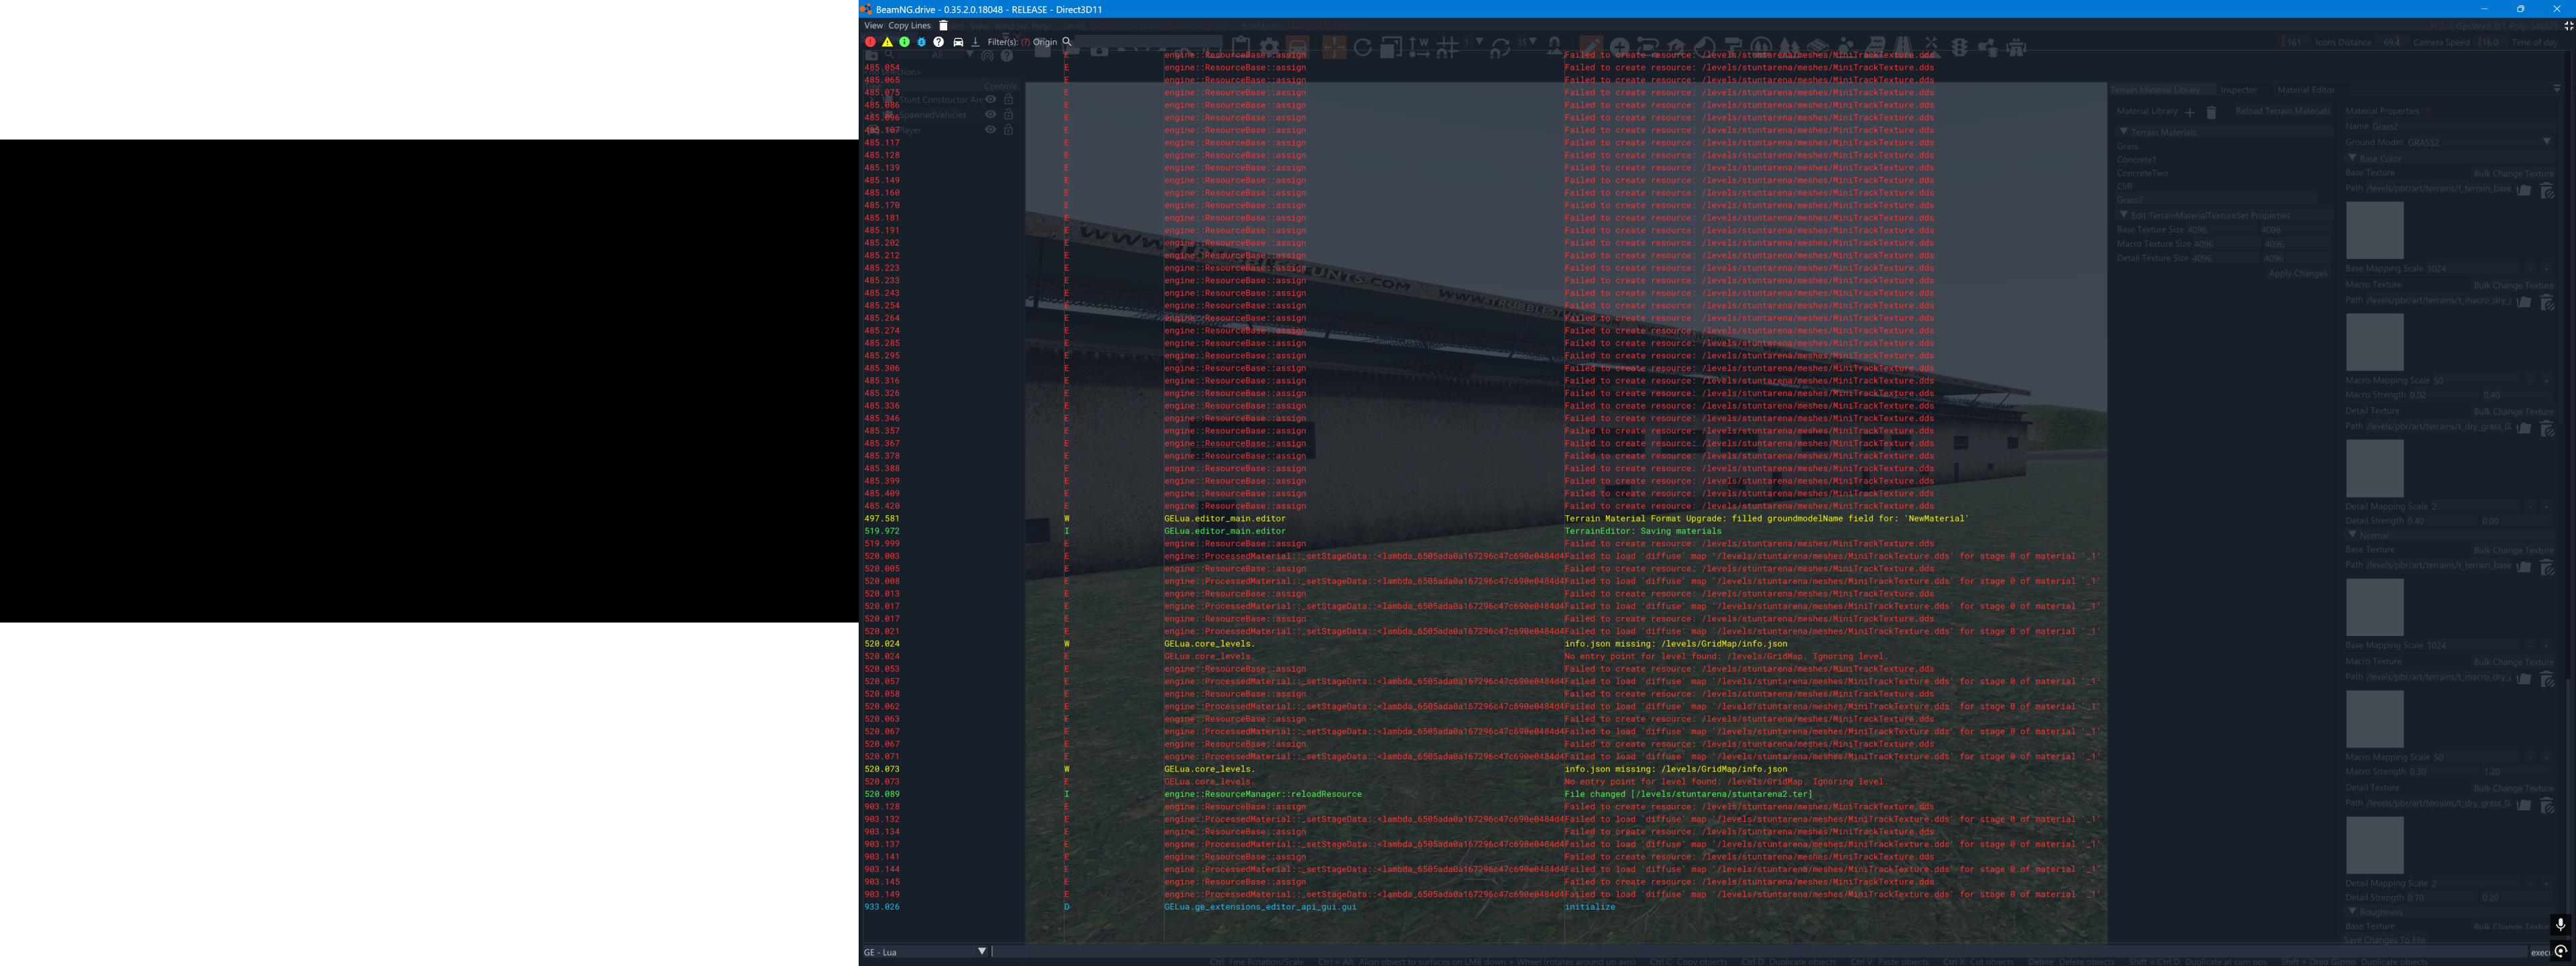The width and height of the screenshot is (2576, 966).
Task: Select ConcreteTwo terrain material
Action: (x=2142, y=173)
